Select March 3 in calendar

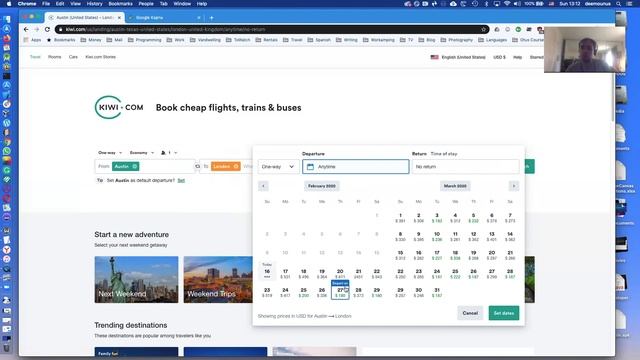click(437, 218)
